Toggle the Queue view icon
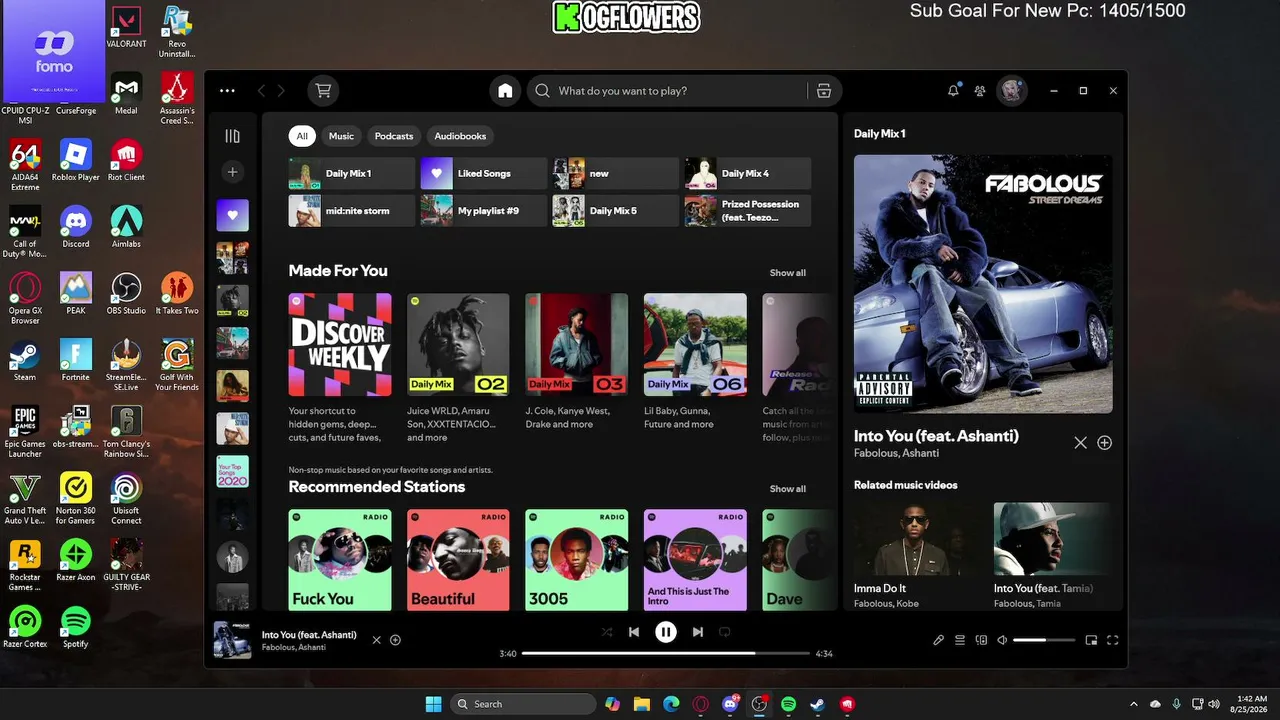Image resolution: width=1280 pixels, height=720 pixels. (960, 640)
